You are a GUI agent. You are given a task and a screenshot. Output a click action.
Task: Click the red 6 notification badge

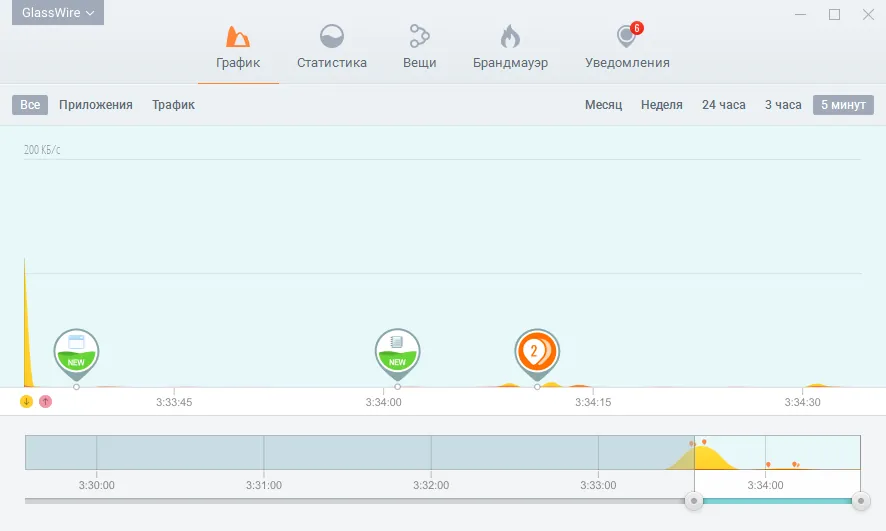pyautogui.click(x=637, y=28)
